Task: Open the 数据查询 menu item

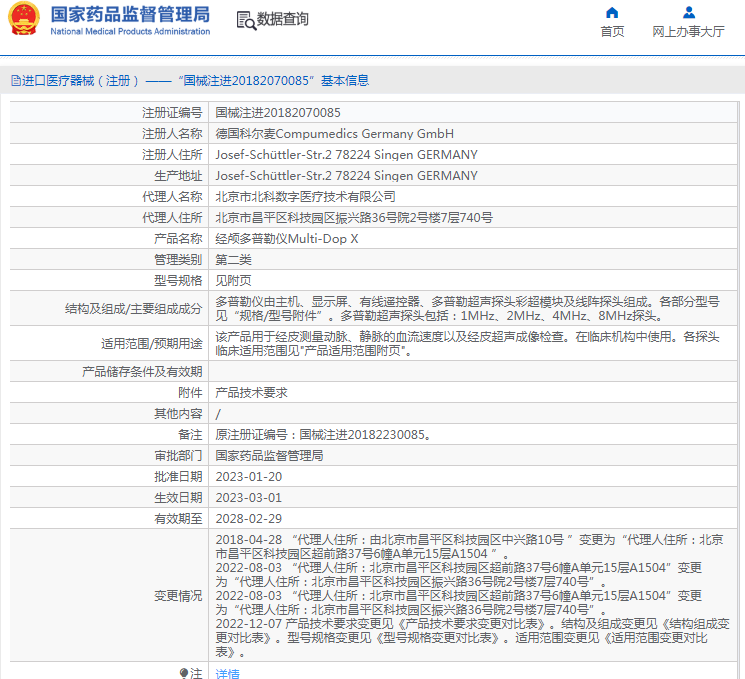Action: pyautogui.click(x=282, y=20)
